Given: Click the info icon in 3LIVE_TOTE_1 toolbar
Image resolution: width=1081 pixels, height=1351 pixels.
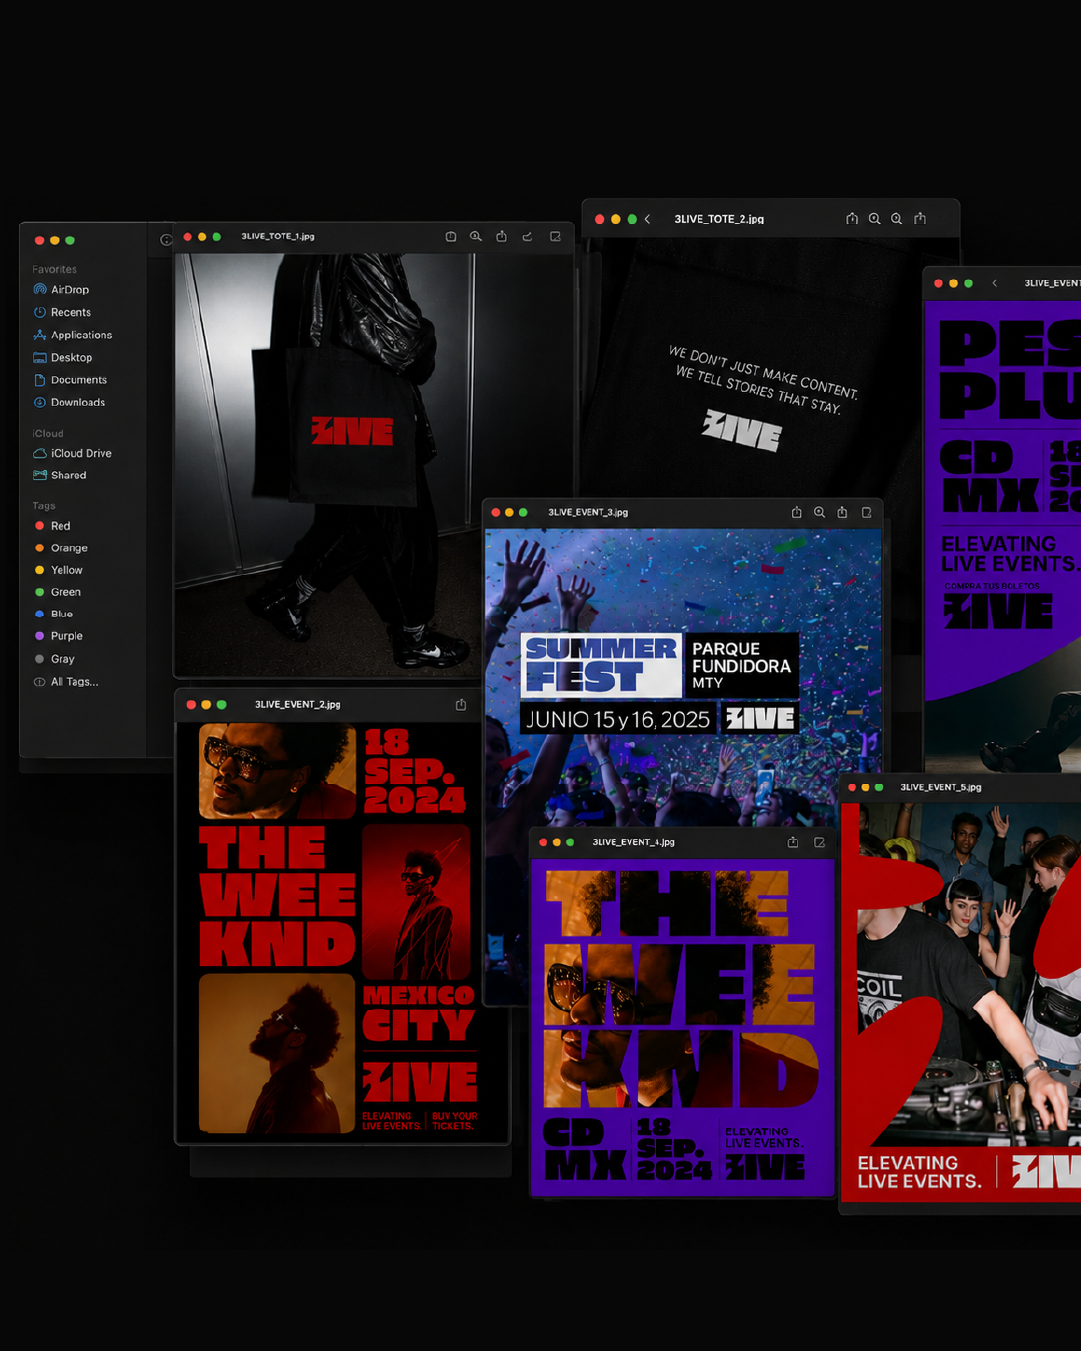Looking at the screenshot, I should click(451, 237).
